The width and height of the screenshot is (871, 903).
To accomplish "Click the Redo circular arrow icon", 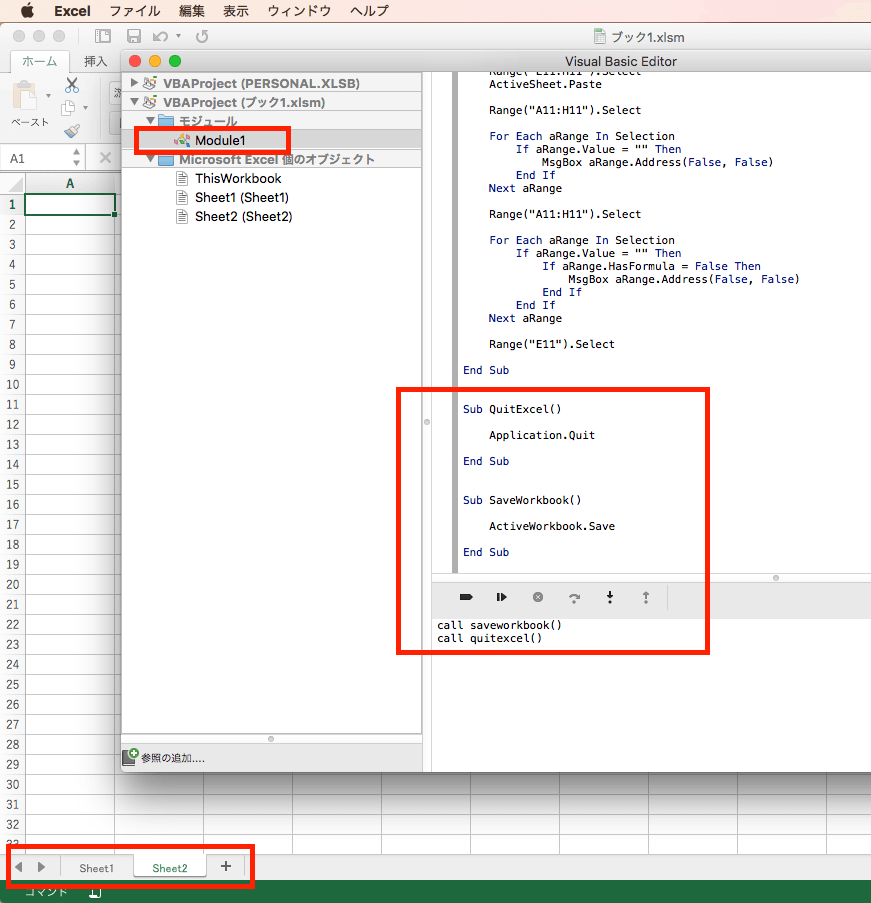I will tap(202, 37).
